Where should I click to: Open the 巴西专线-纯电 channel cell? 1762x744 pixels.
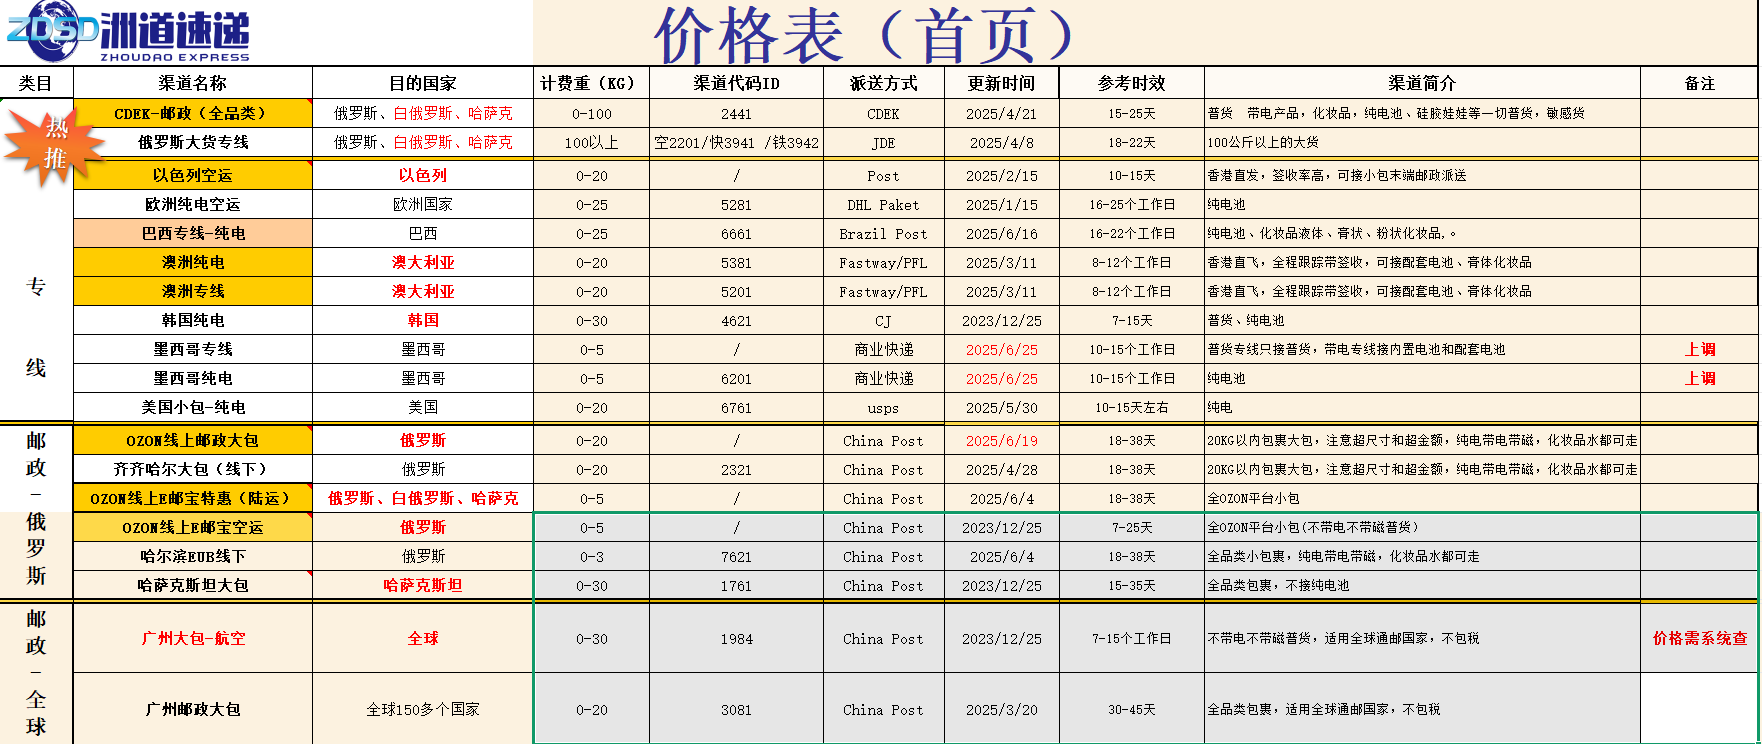point(193,233)
